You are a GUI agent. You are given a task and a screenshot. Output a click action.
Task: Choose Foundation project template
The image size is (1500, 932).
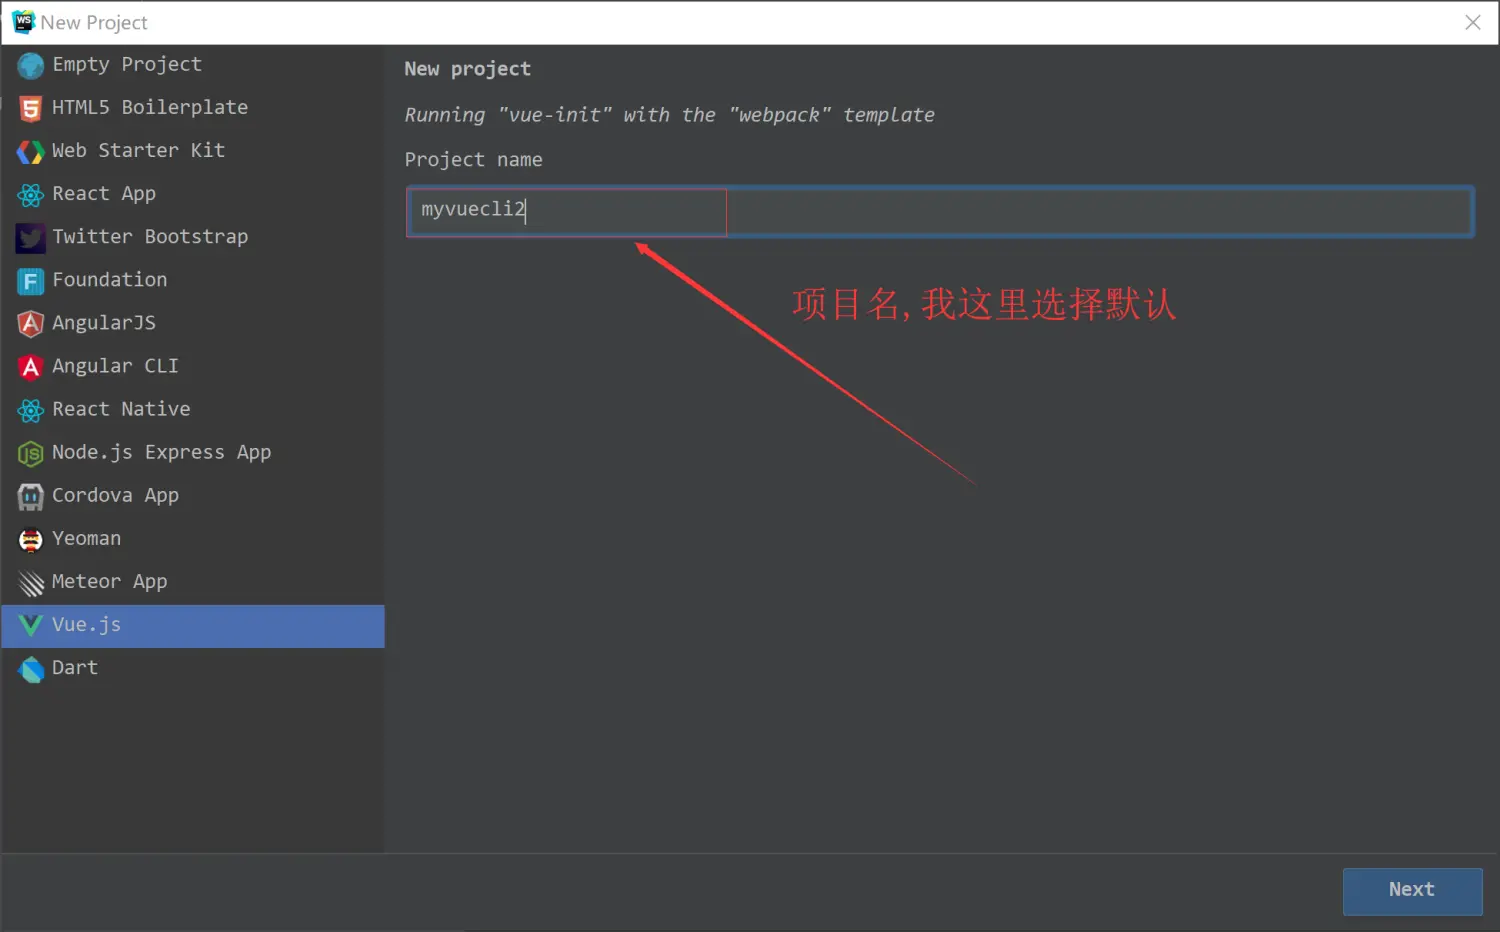(192, 280)
